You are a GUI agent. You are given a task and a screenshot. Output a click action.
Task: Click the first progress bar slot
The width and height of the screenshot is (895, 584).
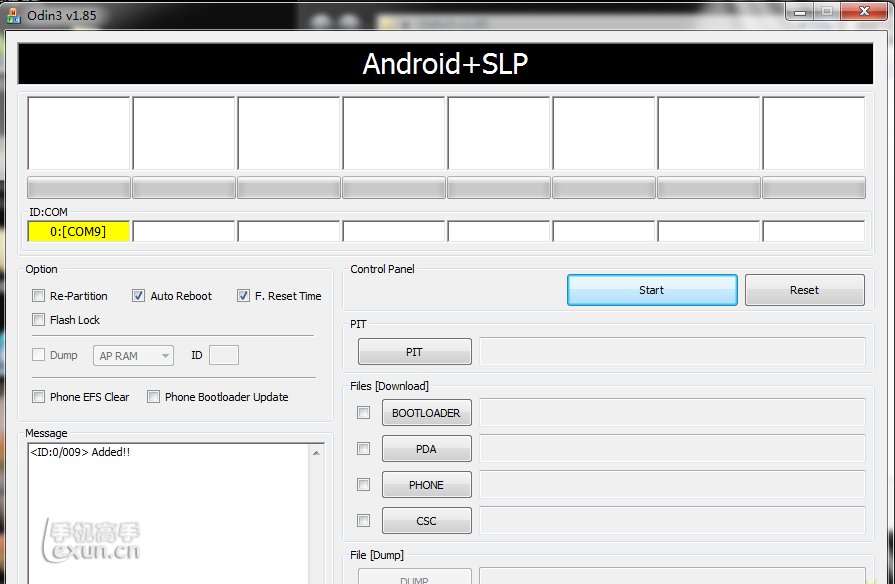coord(79,188)
